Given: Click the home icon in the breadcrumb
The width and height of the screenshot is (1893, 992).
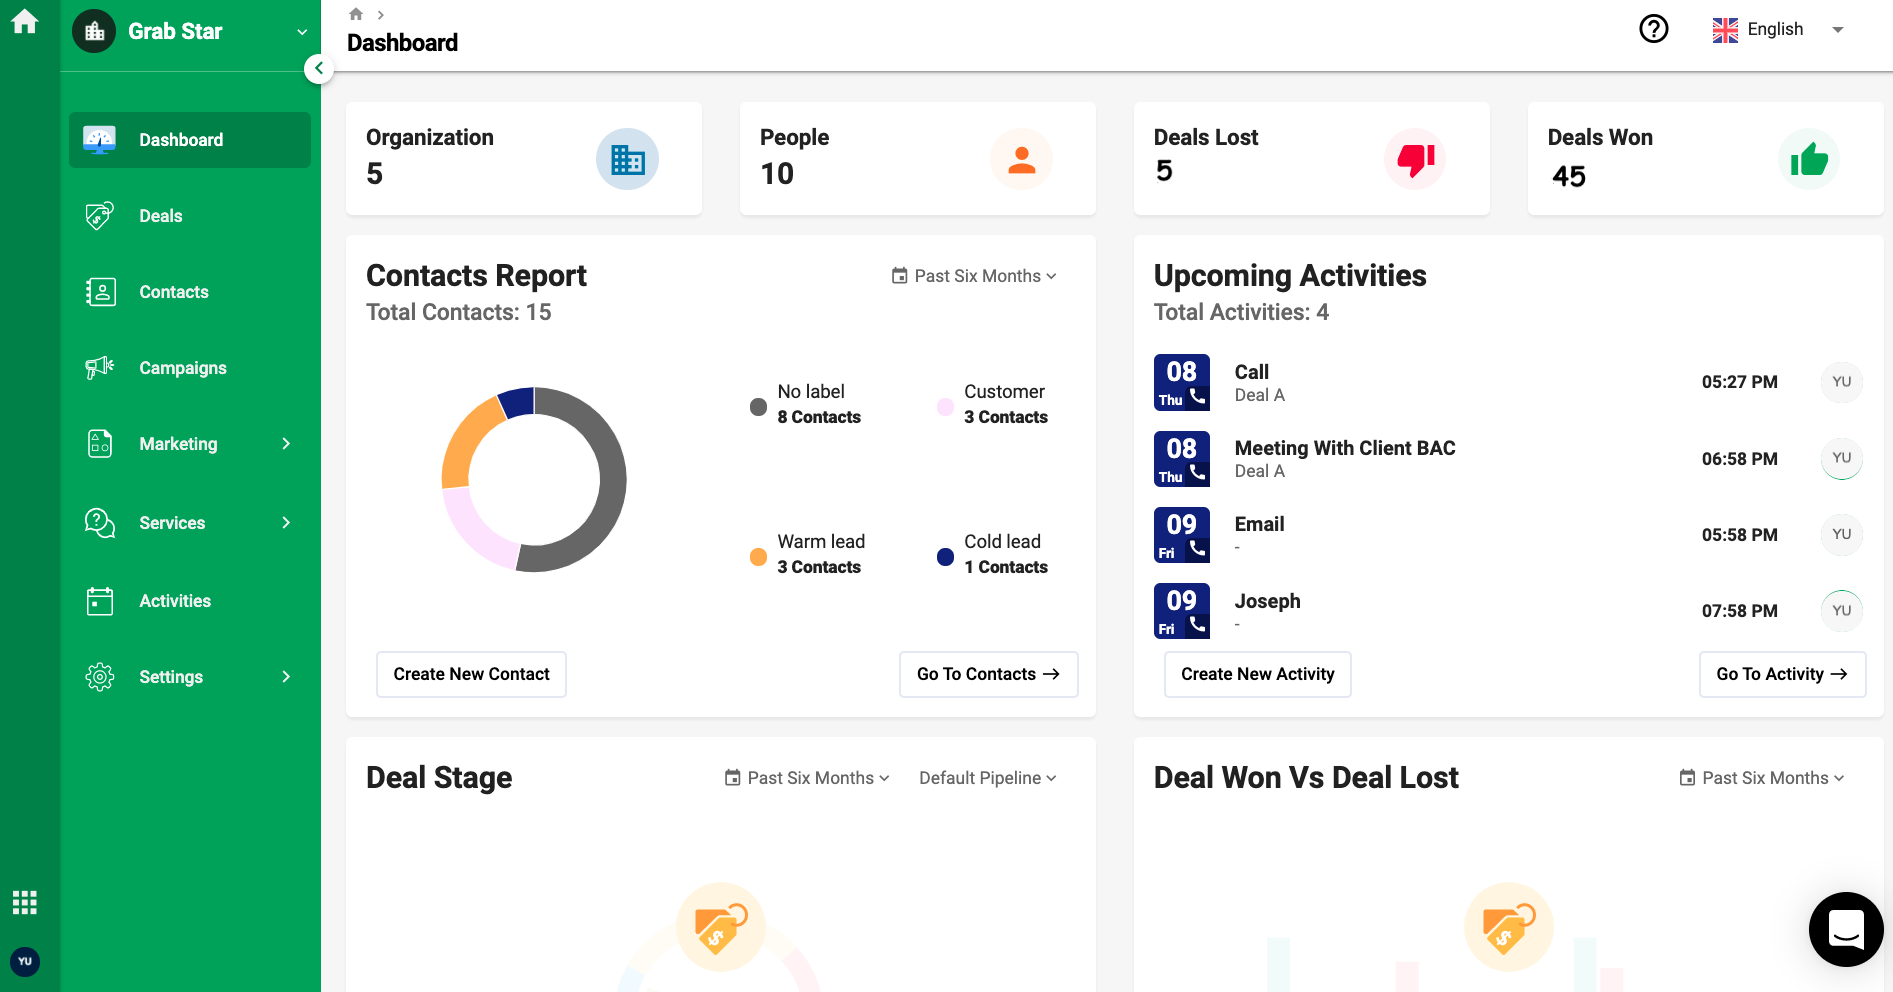Looking at the screenshot, I should tap(355, 13).
